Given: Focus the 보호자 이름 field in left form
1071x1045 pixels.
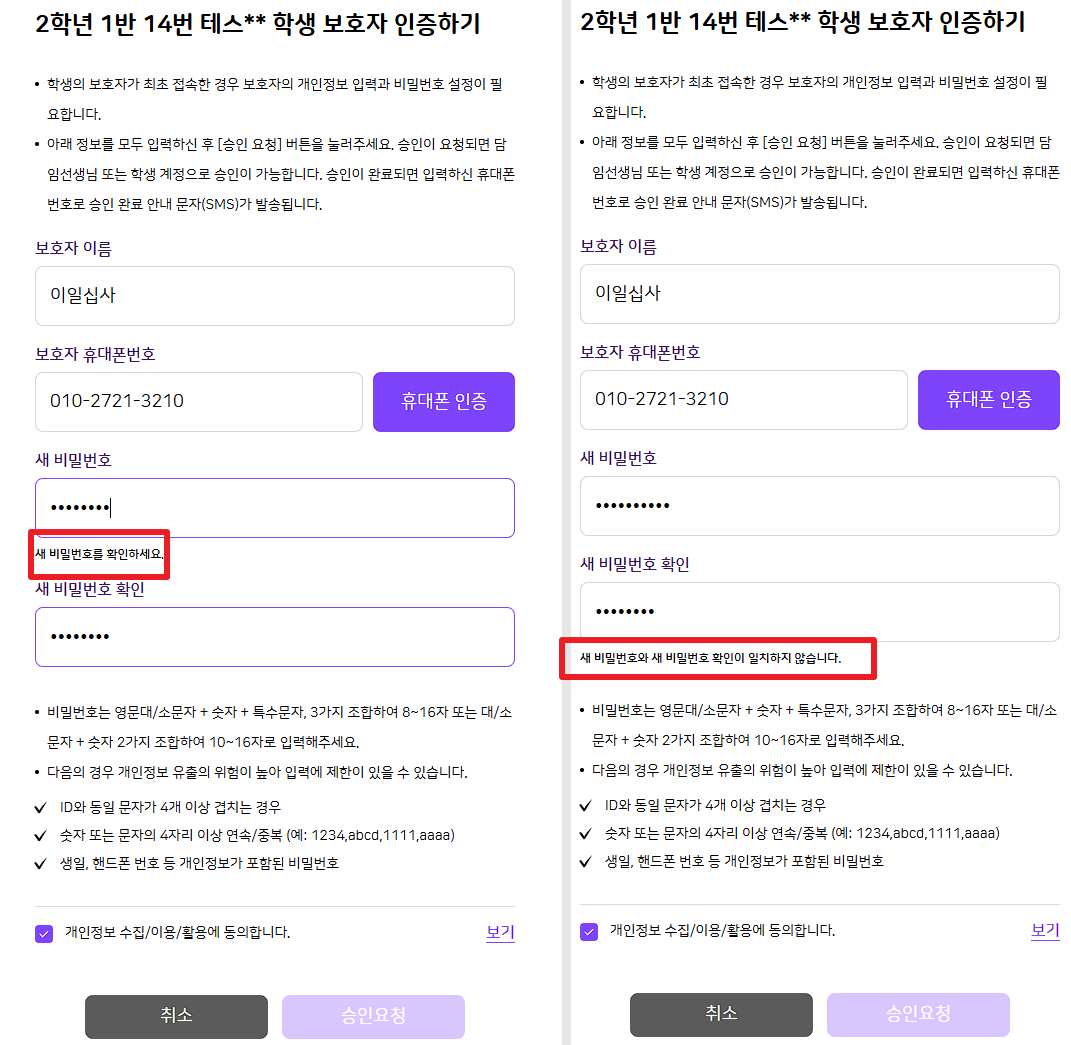Looking at the screenshot, I should [274, 296].
